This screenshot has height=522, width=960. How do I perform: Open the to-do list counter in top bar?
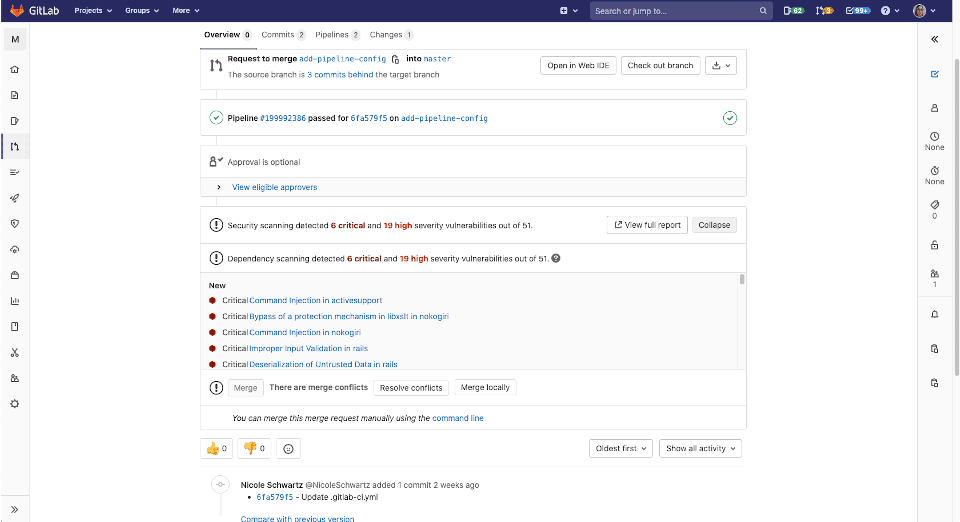click(857, 10)
